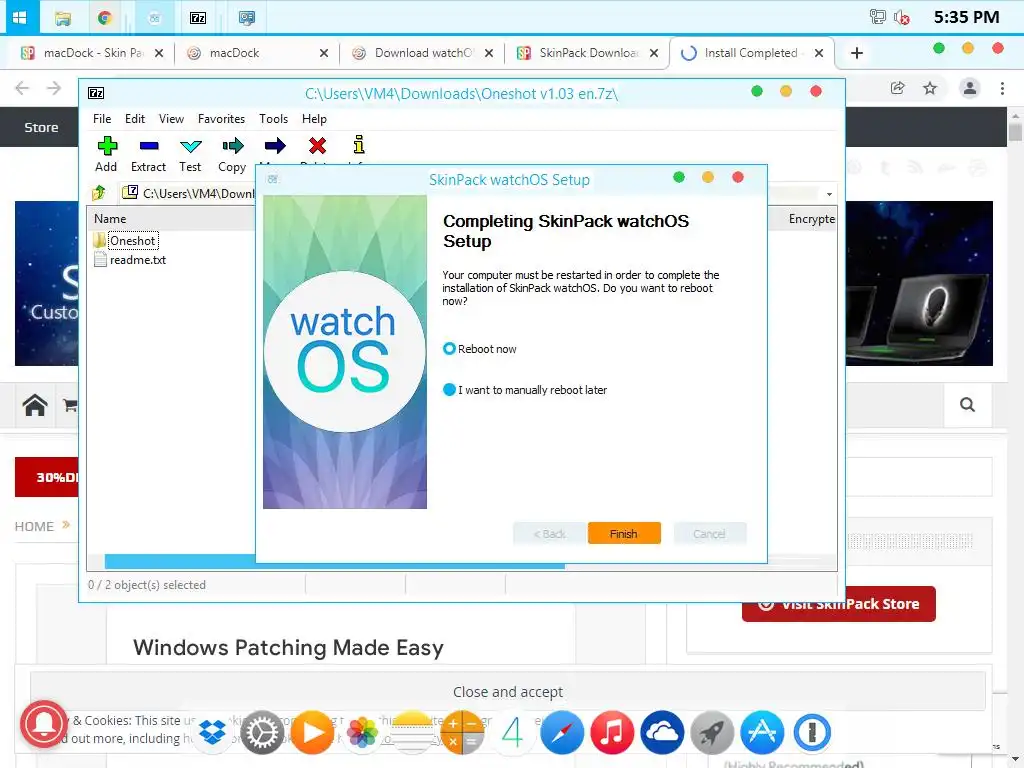Click the Chrome share page icon
Screen dimensions: 1024x768
pyautogui.click(x=897, y=88)
